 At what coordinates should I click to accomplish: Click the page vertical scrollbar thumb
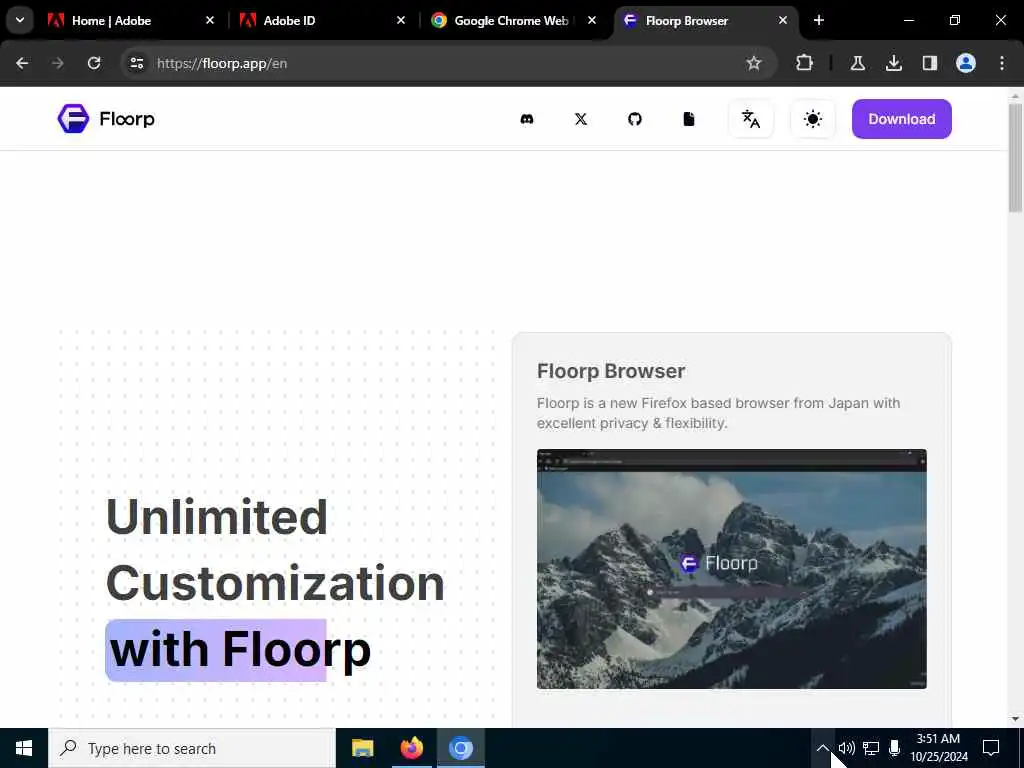[x=1015, y=158]
